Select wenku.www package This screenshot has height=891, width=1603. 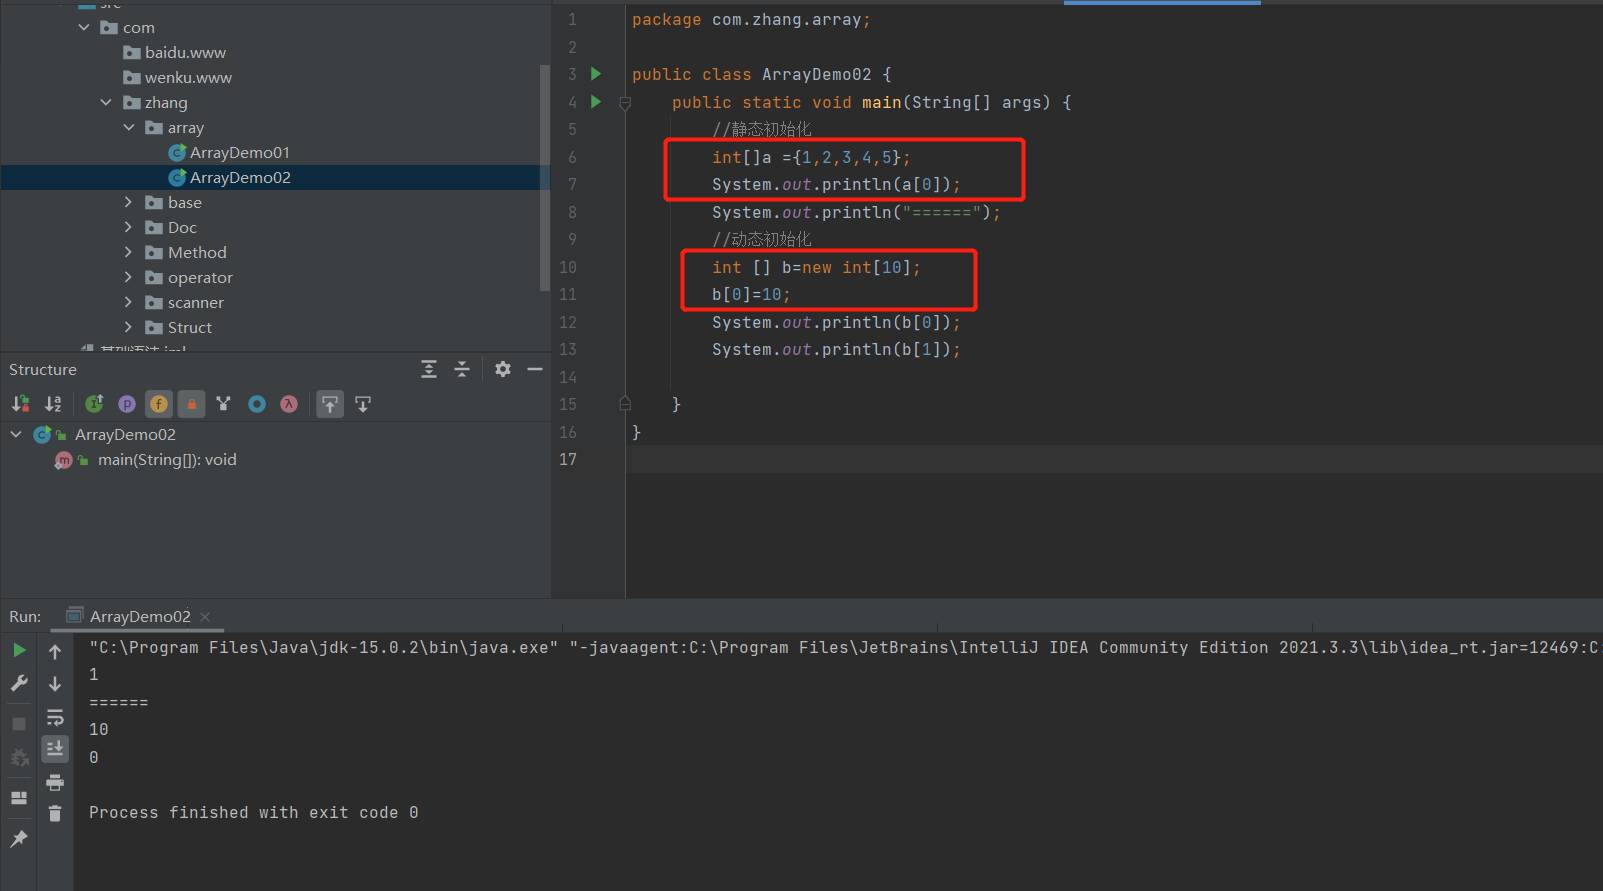(x=188, y=77)
